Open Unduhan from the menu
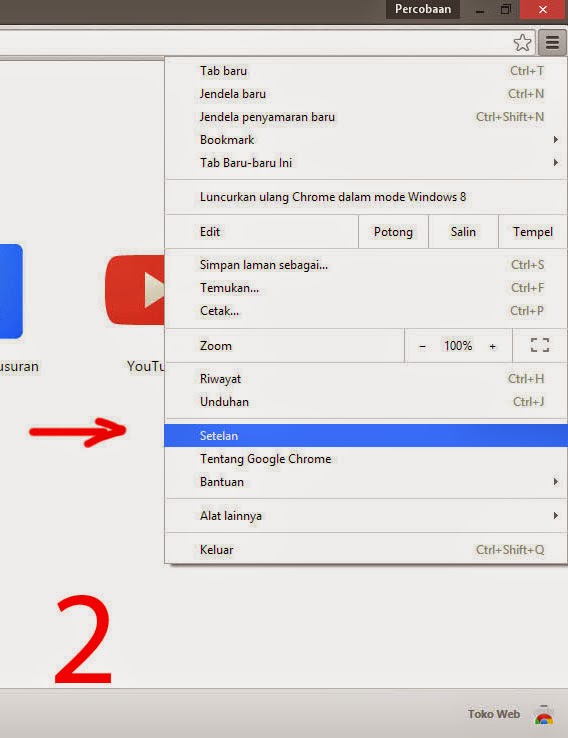 click(x=366, y=402)
